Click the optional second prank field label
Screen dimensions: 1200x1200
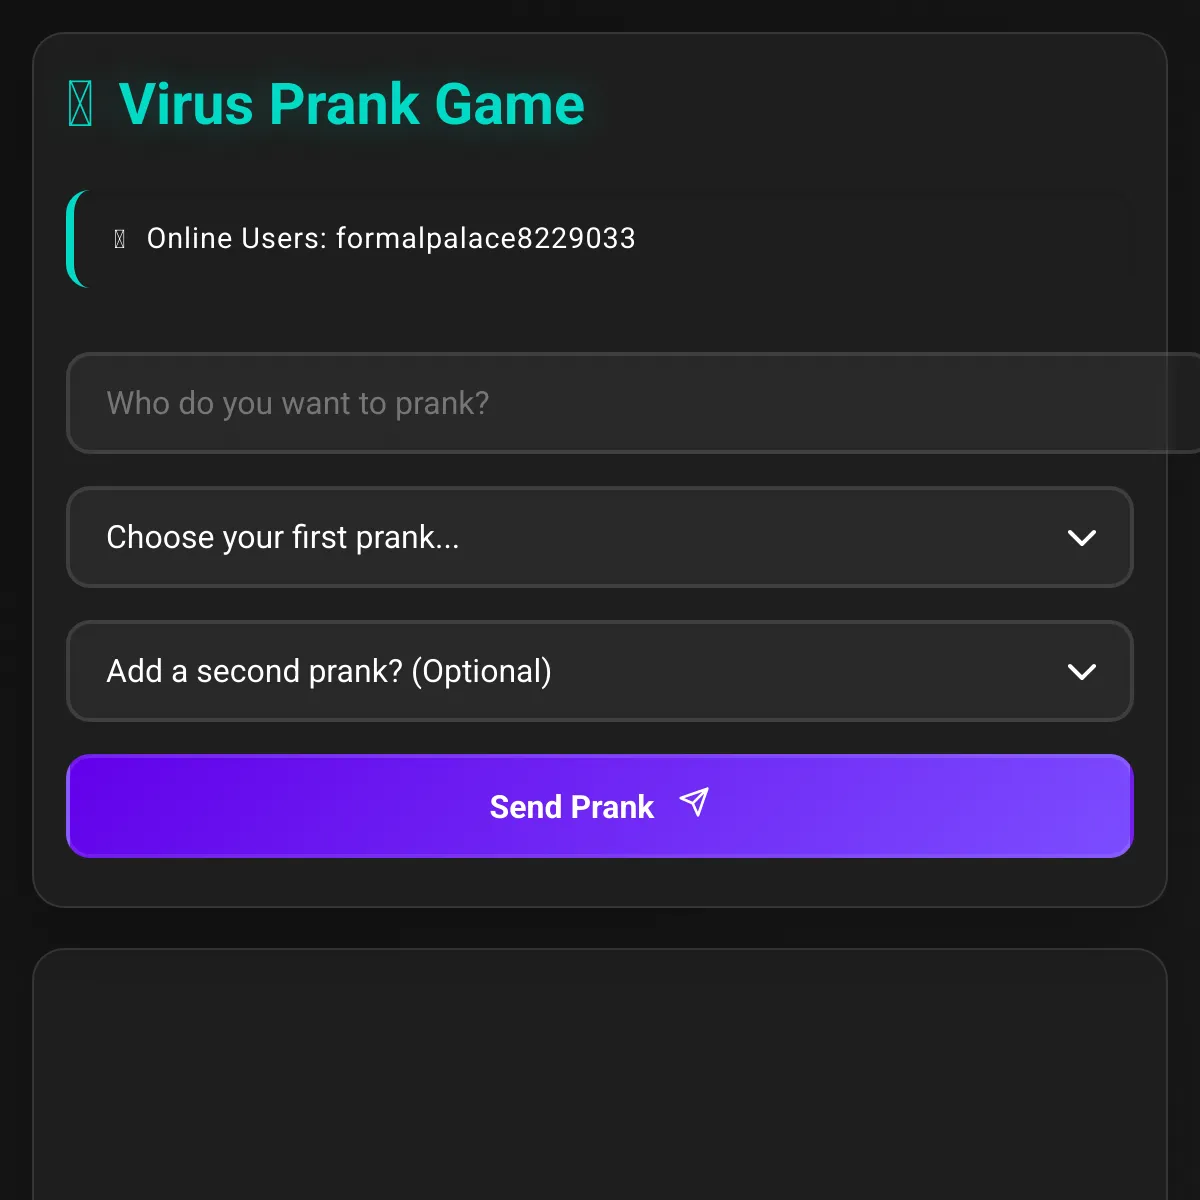[329, 671]
